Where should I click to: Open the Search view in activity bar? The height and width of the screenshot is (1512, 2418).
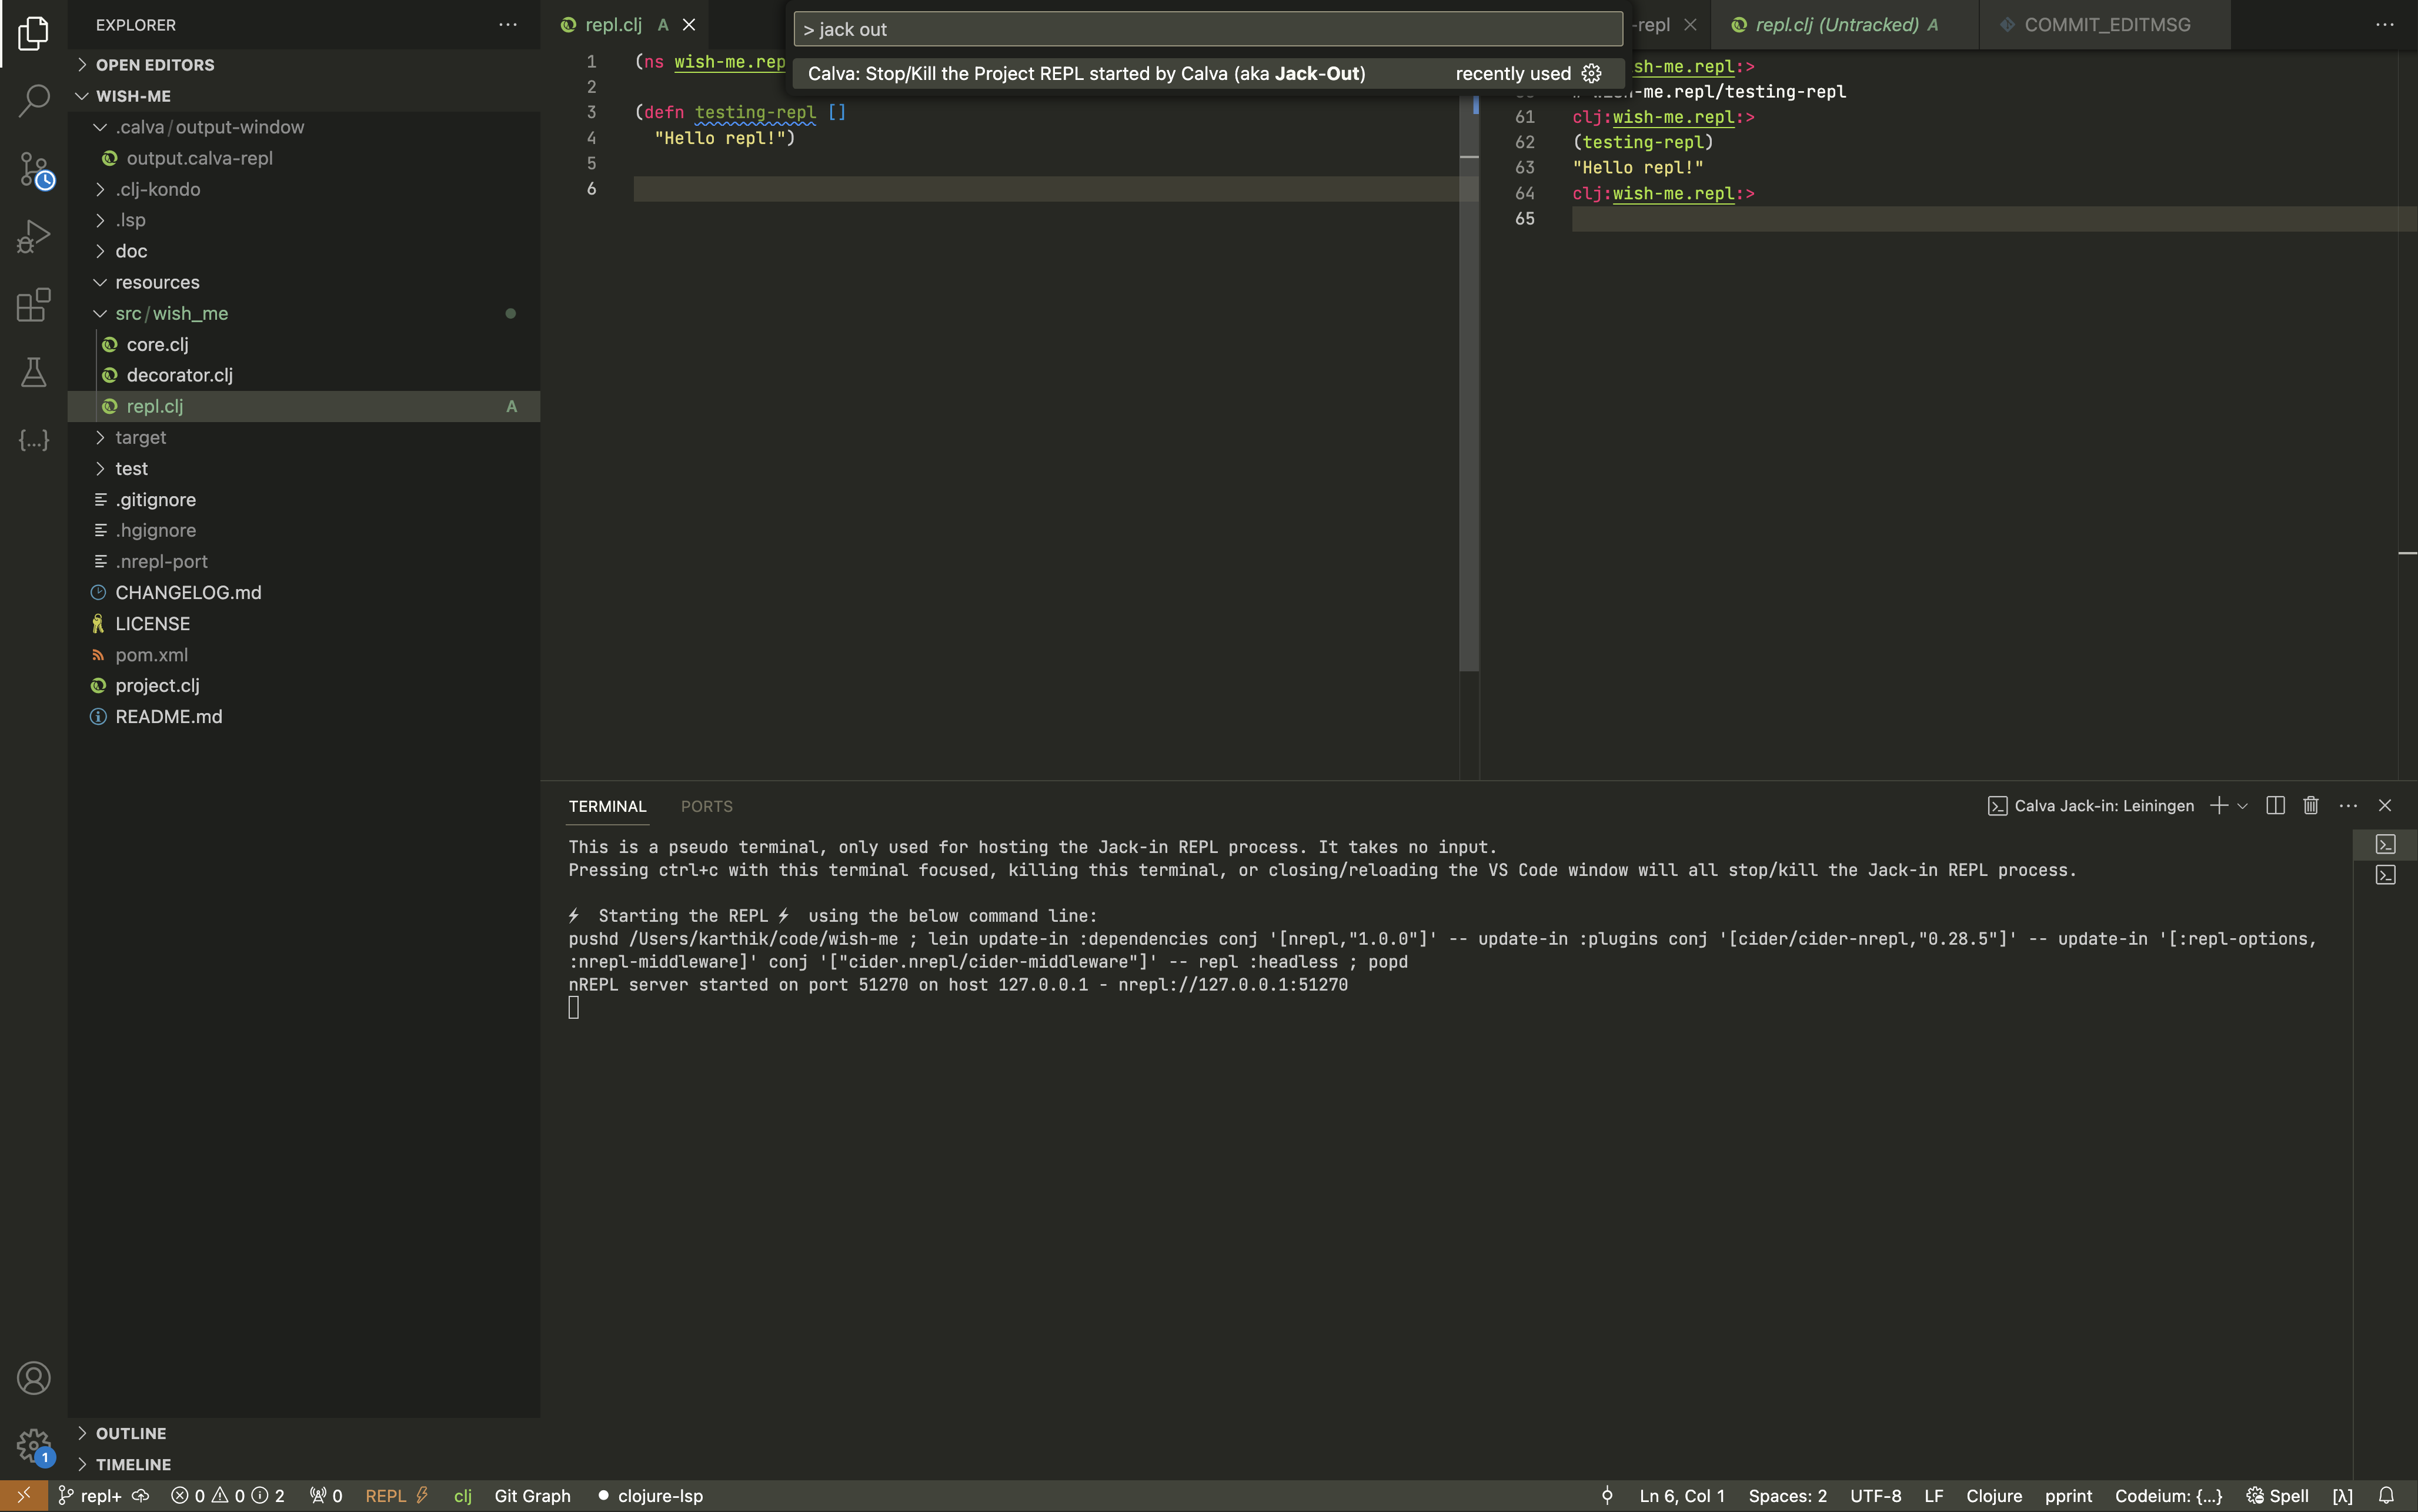click(x=33, y=100)
